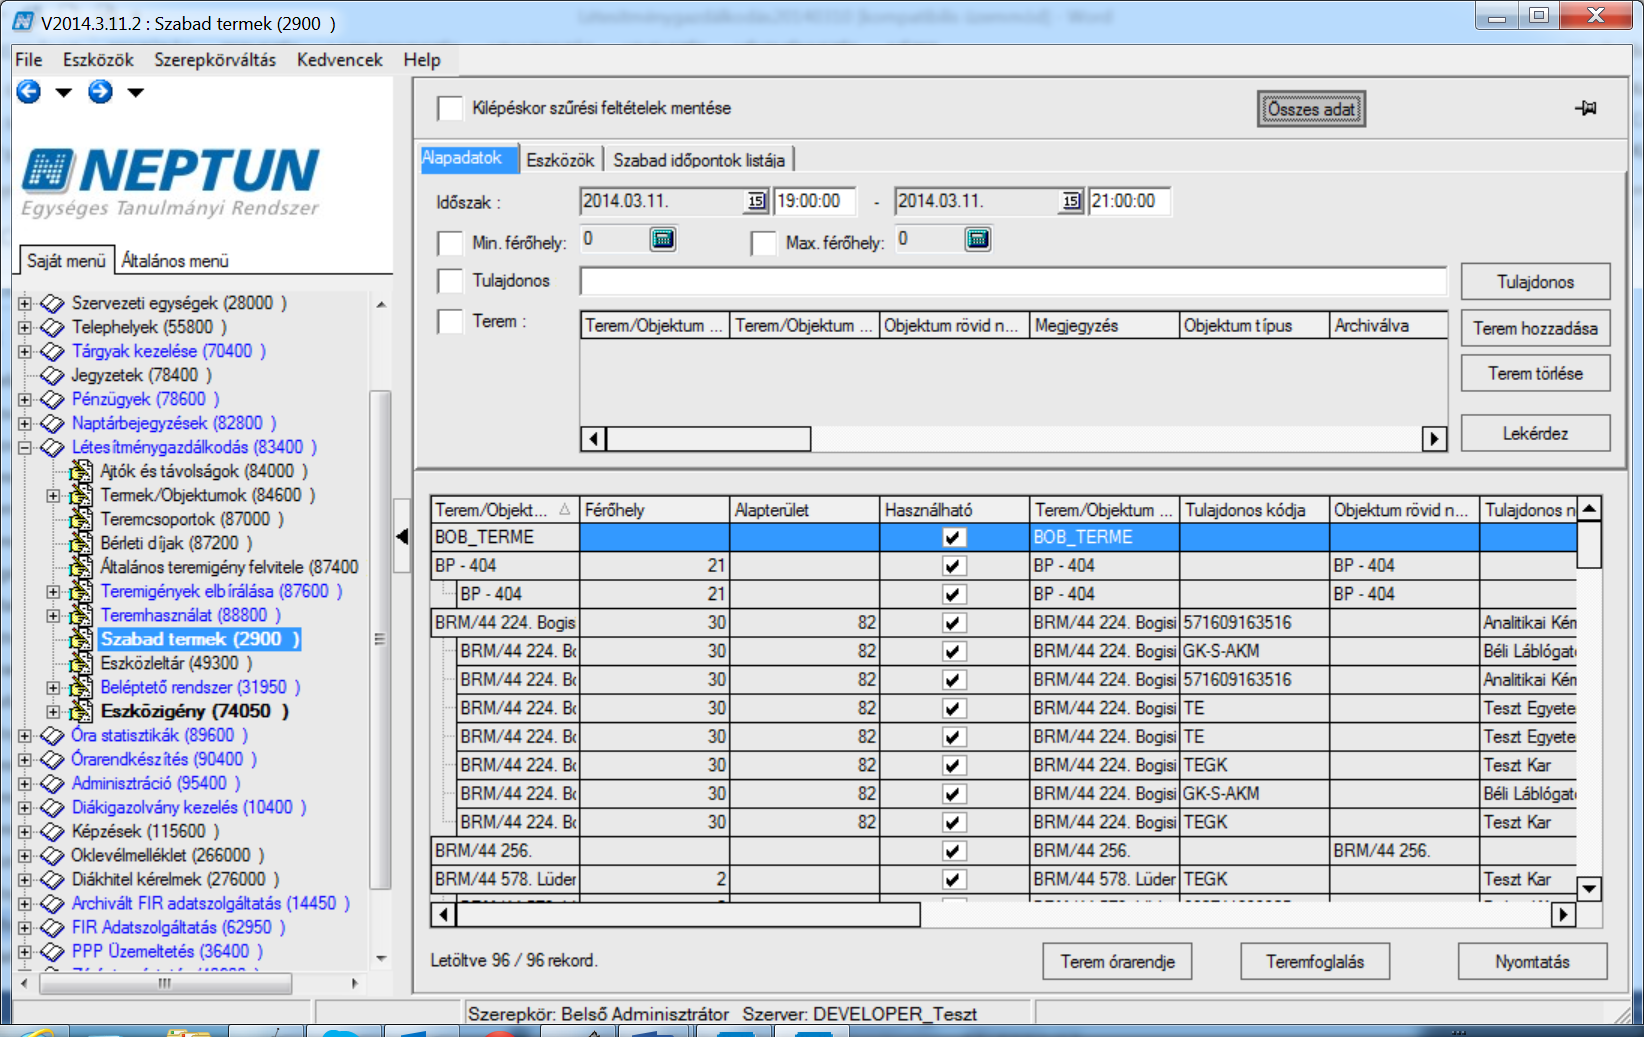Click the Ajtók és távolságok item icon
This screenshot has height=1037, width=1644.
tap(82, 471)
